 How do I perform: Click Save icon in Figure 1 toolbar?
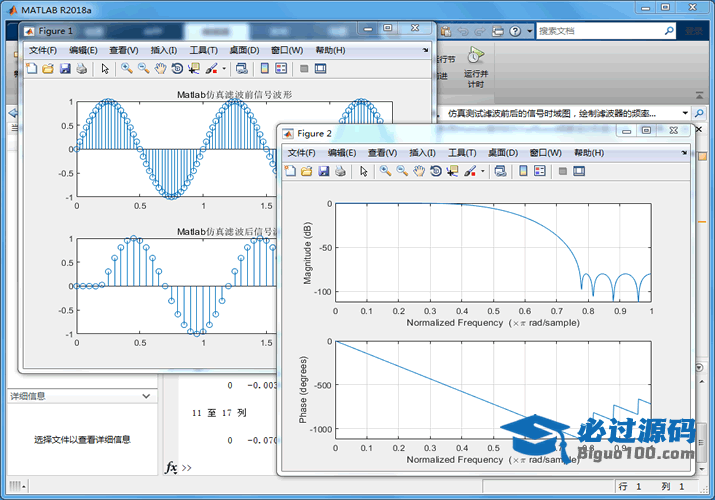(x=65, y=69)
